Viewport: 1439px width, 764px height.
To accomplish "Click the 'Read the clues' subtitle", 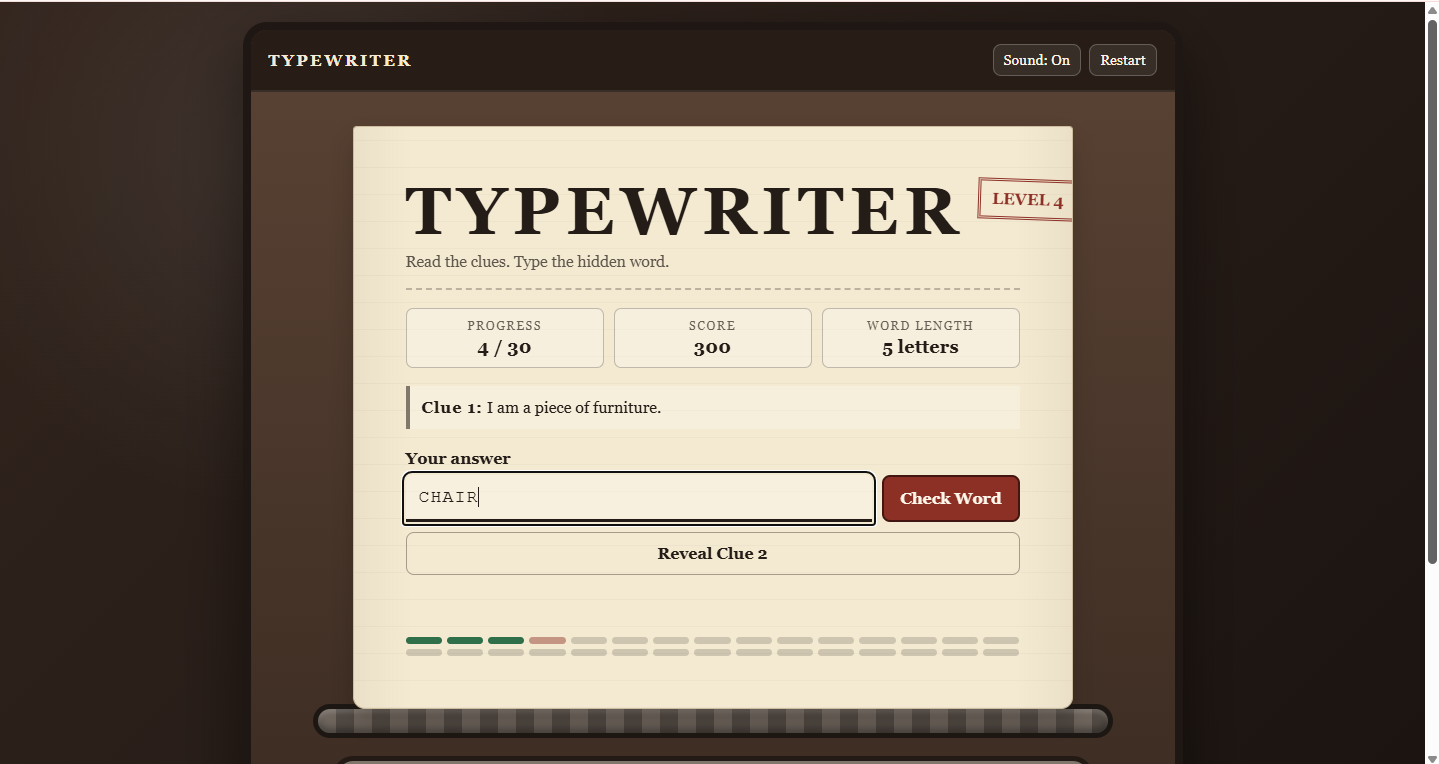I will pyautogui.click(x=537, y=262).
